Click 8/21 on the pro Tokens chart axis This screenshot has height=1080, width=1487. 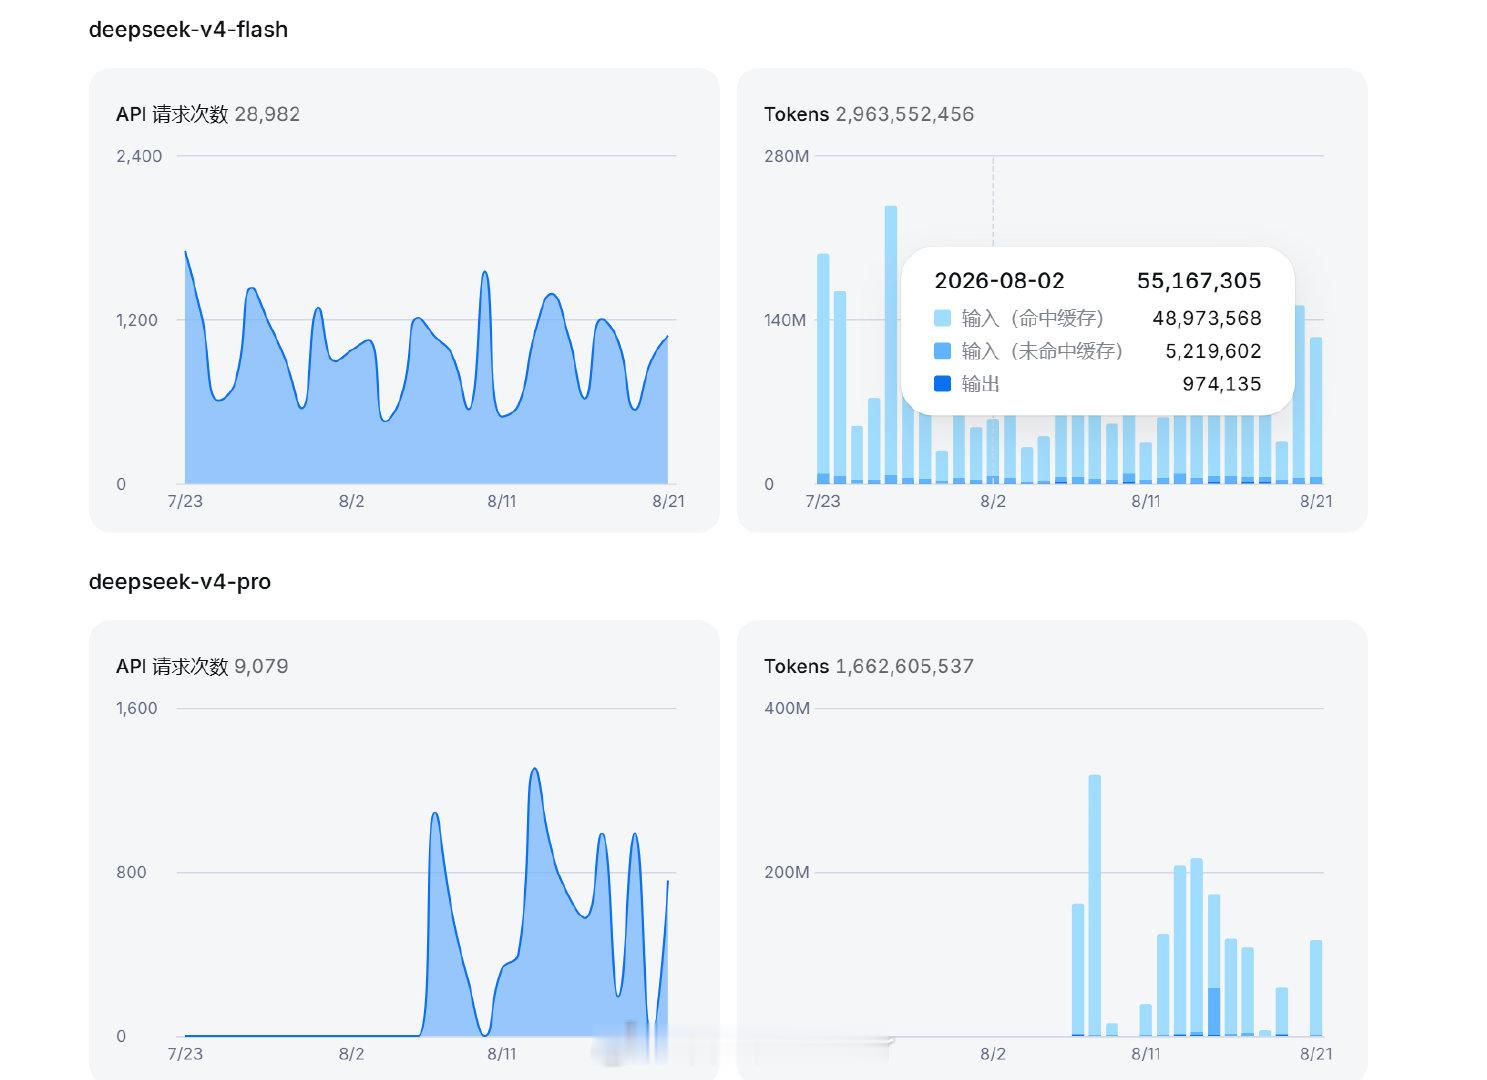pyautogui.click(x=1316, y=1053)
